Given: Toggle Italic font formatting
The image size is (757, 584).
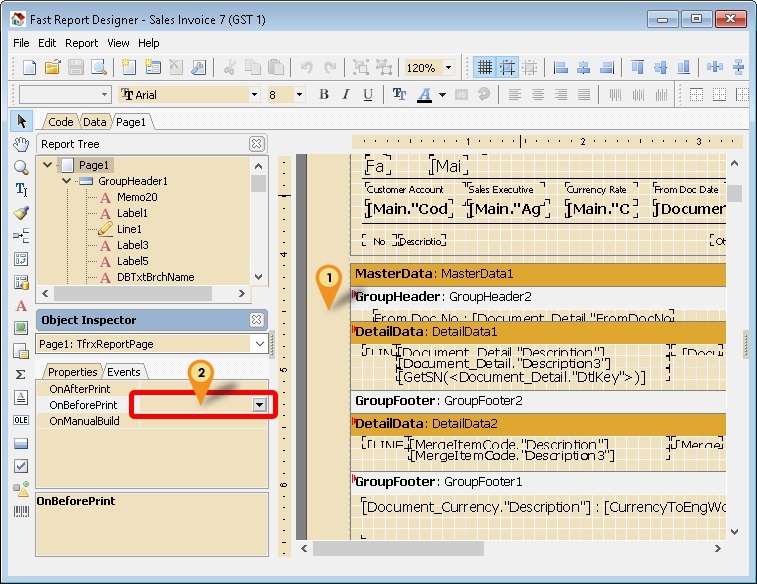Looking at the screenshot, I should click(x=346, y=95).
